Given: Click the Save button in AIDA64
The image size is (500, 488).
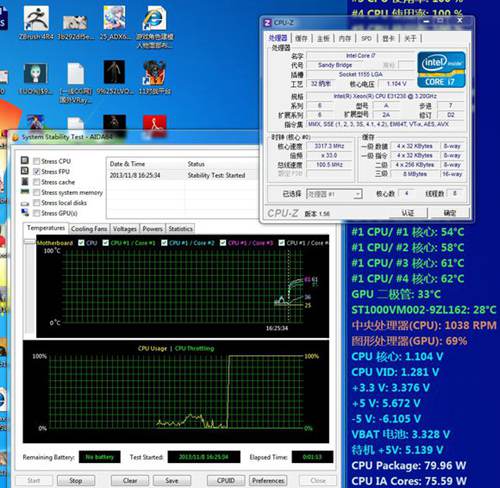Looking at the screenshot, I should click(172, 480).
